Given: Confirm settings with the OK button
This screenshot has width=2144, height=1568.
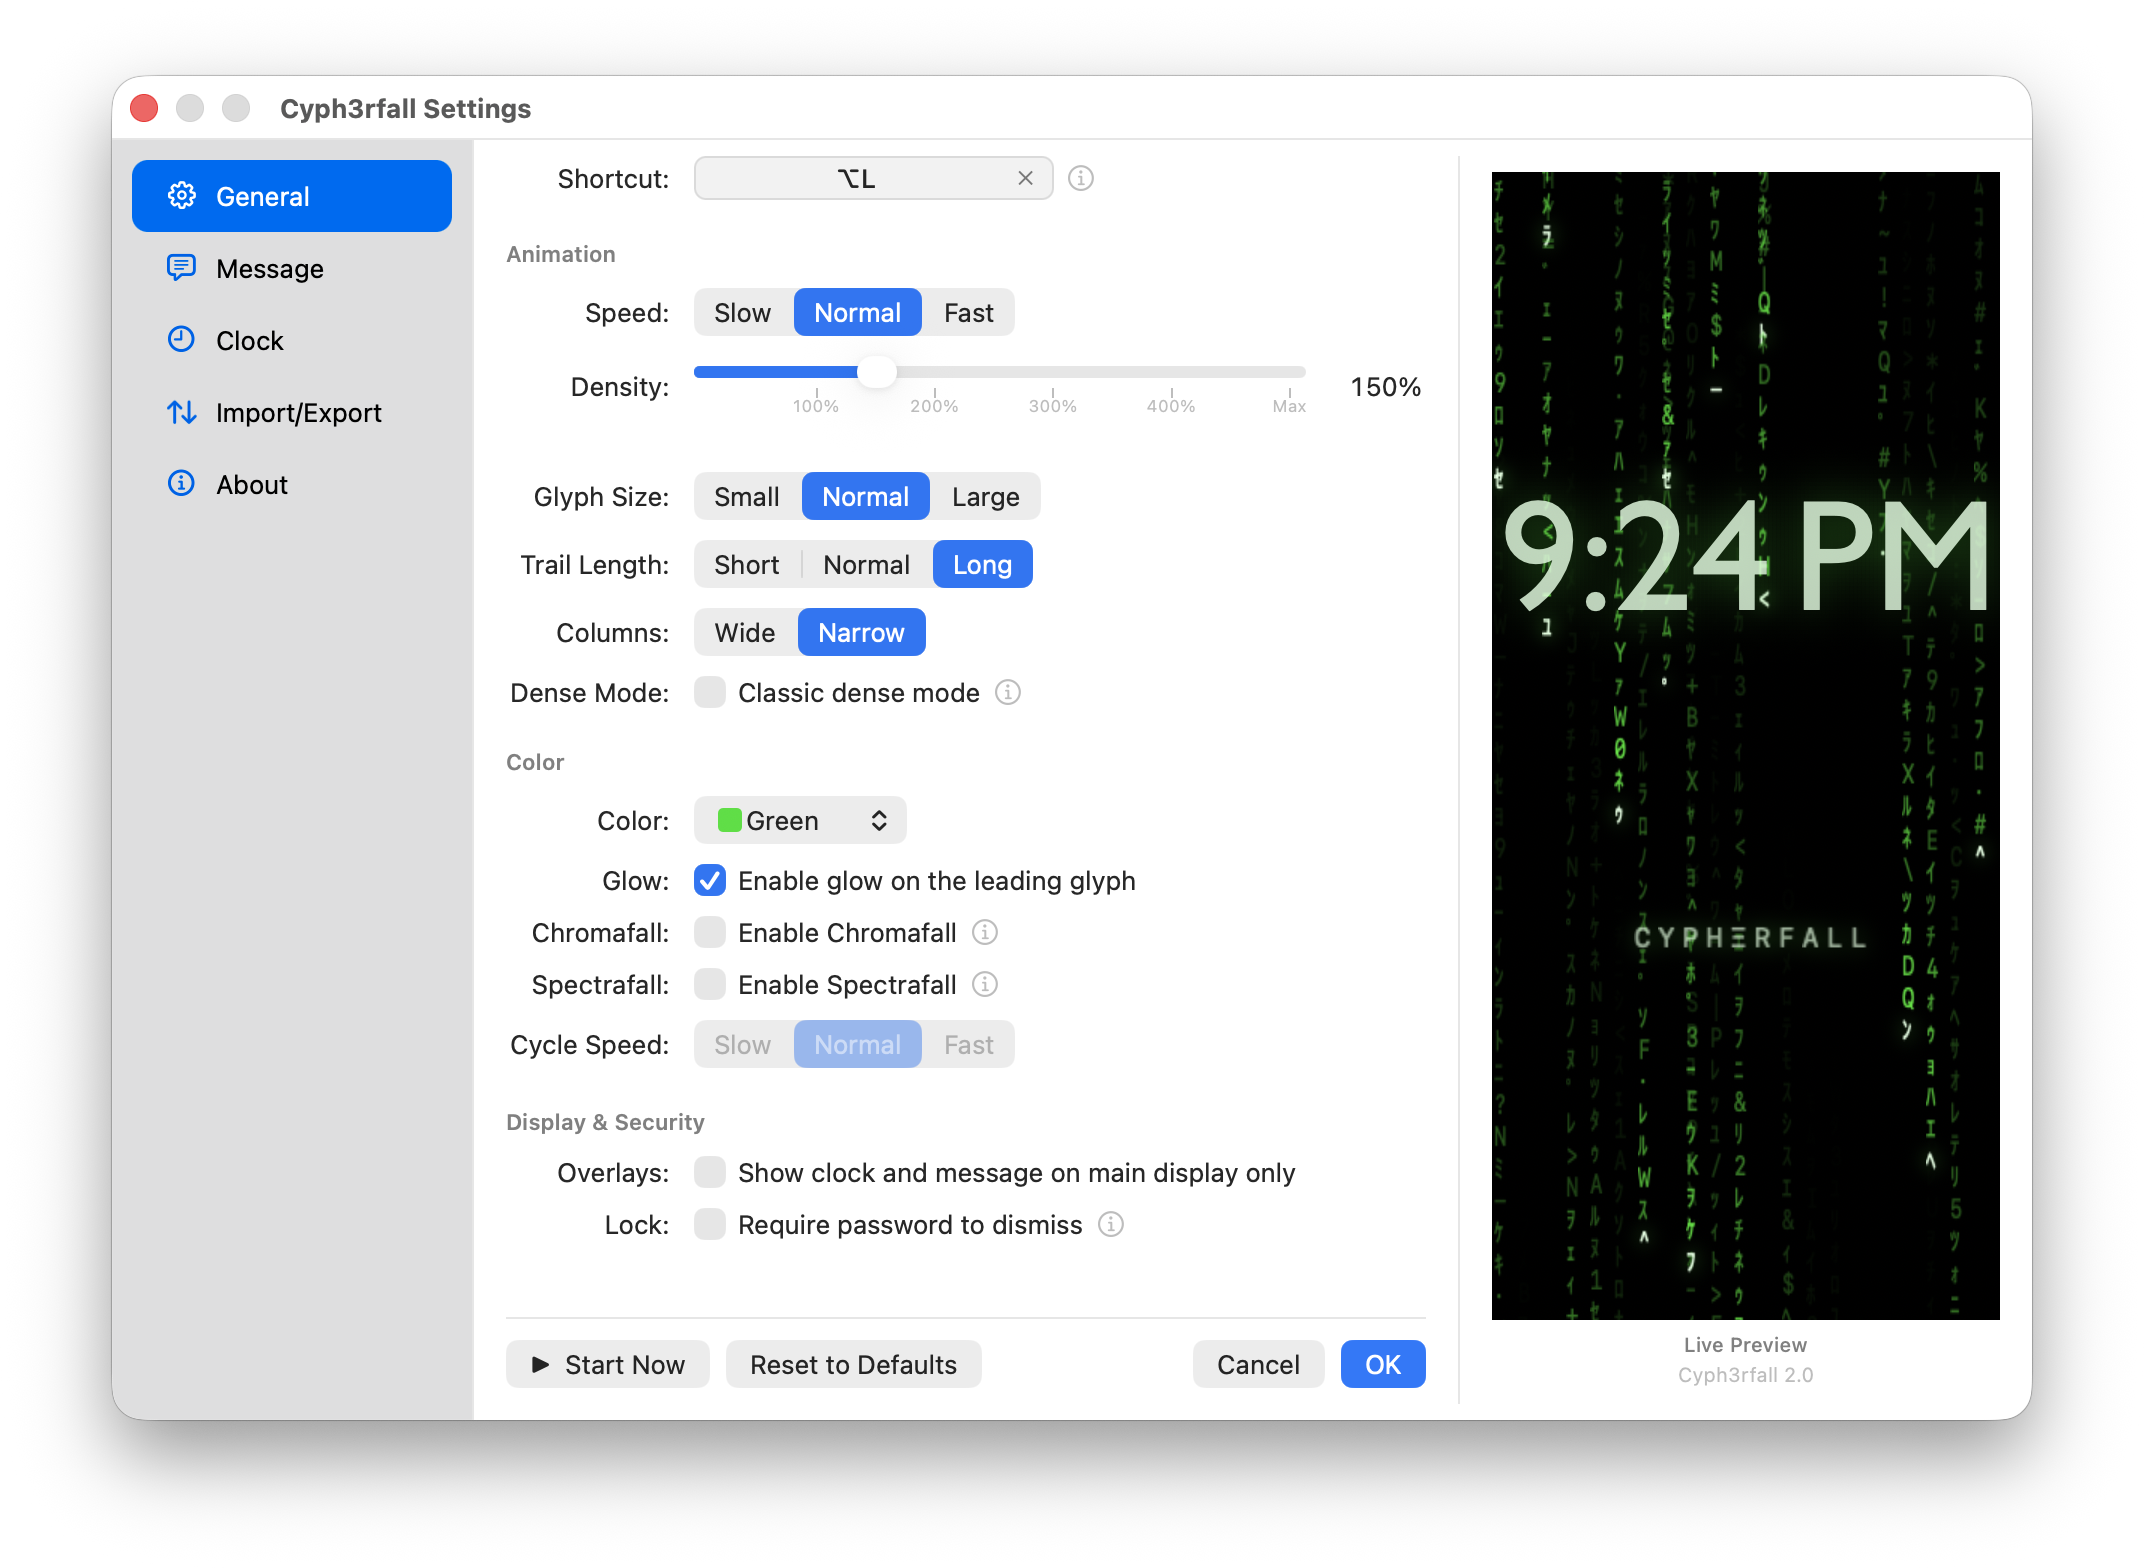Looking at the screenshot, I should coord(1383,1364).
